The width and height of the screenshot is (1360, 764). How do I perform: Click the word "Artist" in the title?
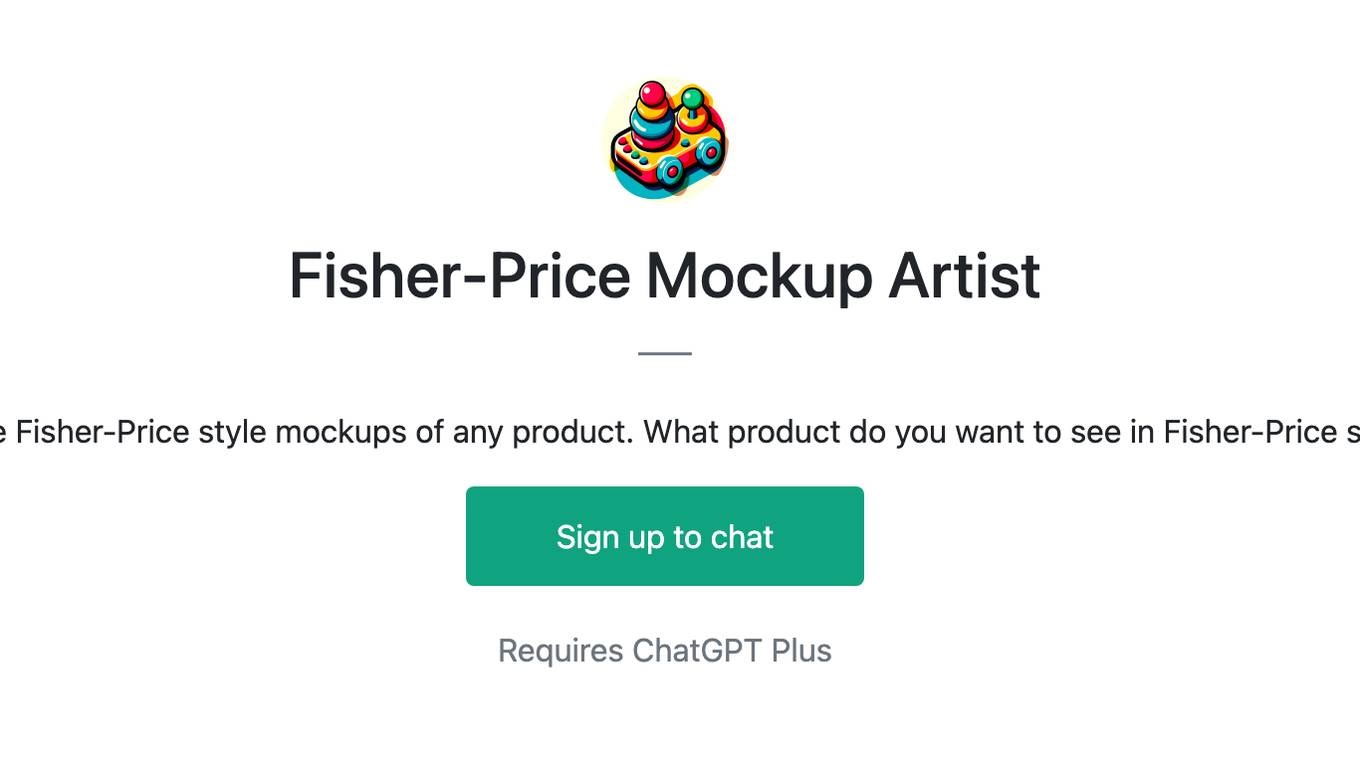click(965, 276)
